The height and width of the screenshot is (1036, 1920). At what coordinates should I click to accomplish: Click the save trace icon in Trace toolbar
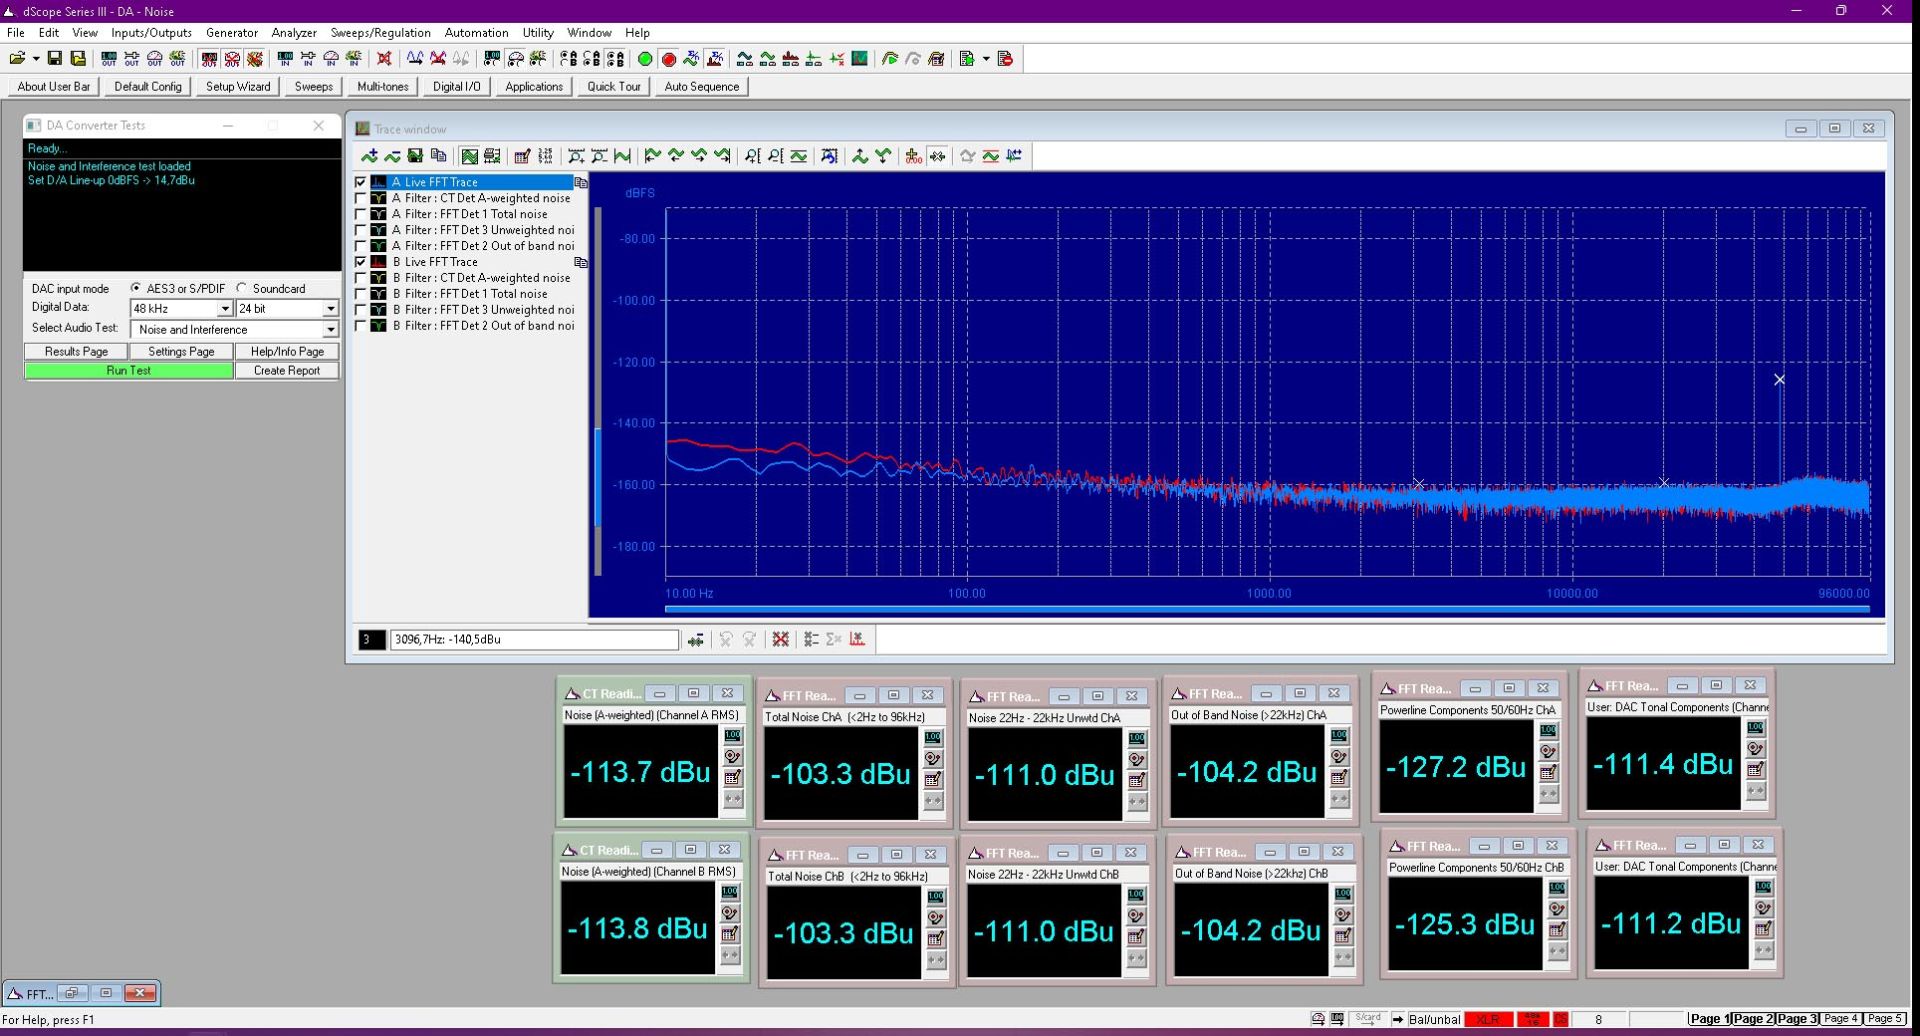coord(415,156)
